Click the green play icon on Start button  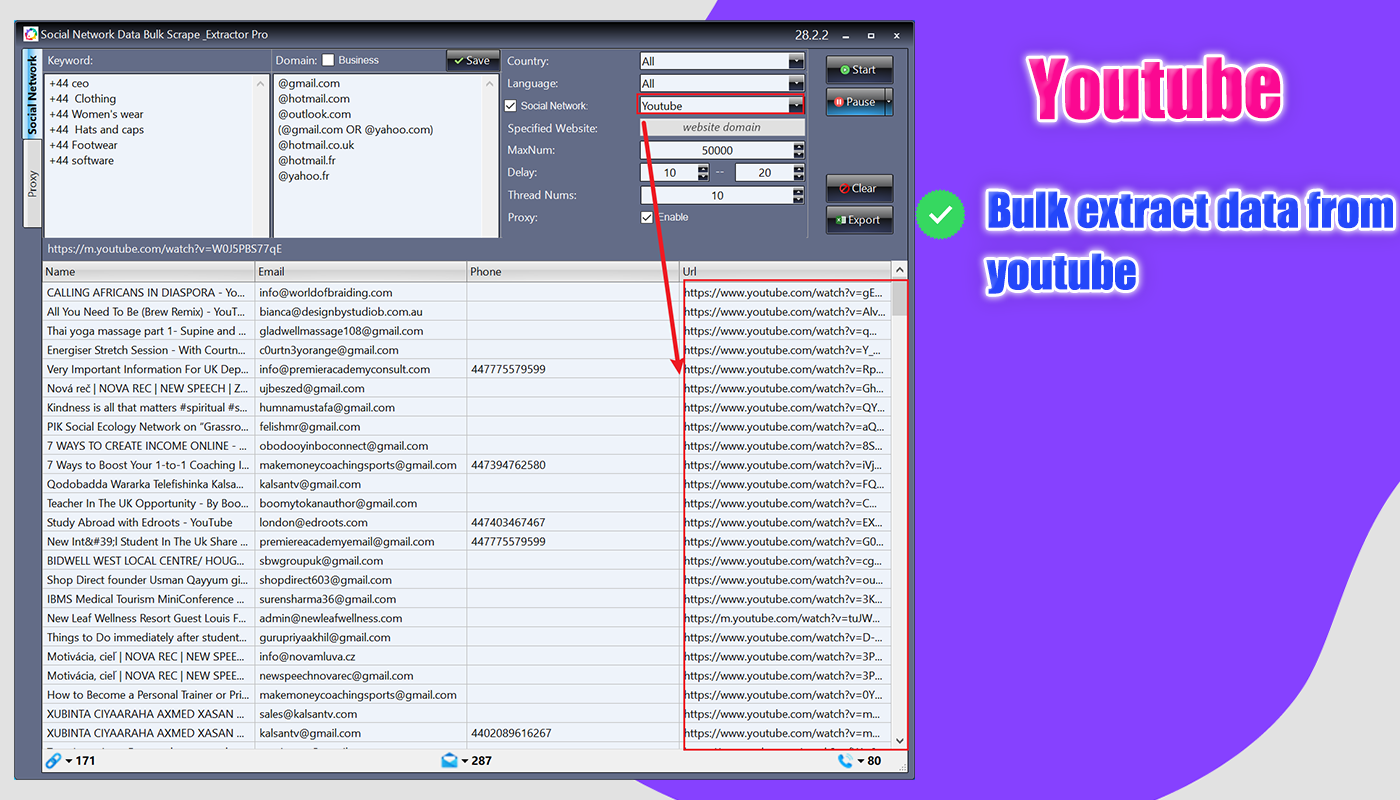[x=843, y=69]
